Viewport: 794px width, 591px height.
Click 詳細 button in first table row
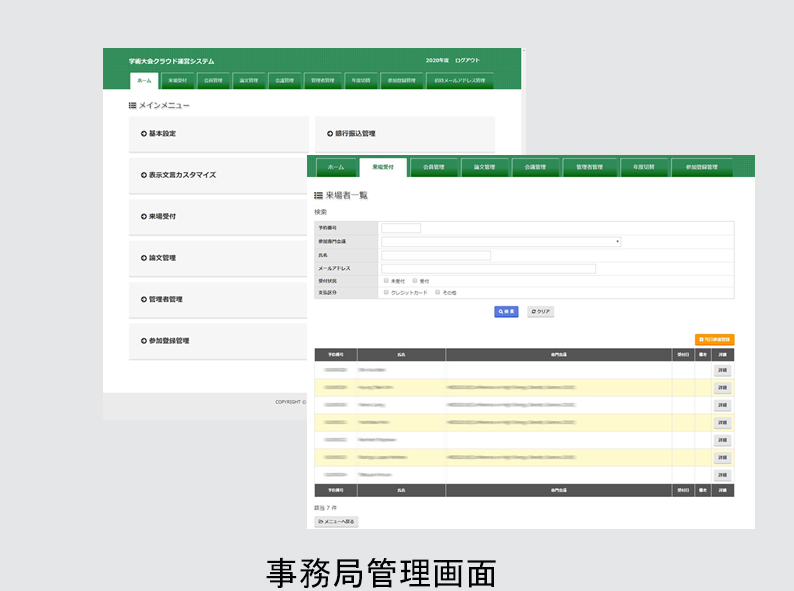click(x=723, y=370)
